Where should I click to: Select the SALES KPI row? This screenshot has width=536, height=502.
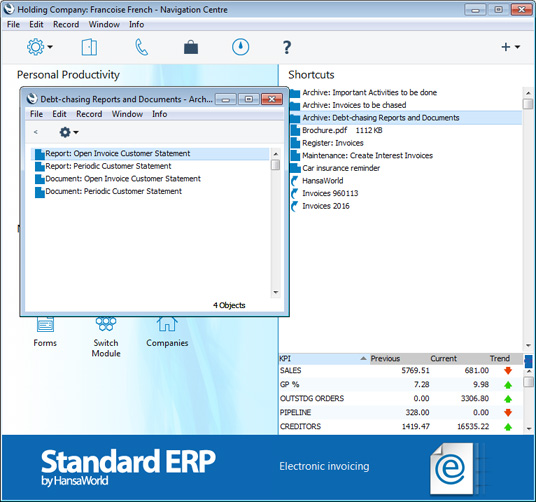click(400, 371)
